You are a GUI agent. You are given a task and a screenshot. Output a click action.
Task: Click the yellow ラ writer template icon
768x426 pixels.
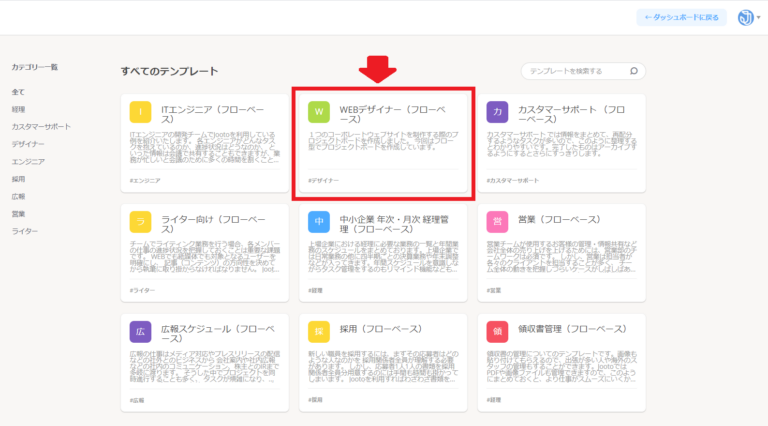tap(141, 221)
